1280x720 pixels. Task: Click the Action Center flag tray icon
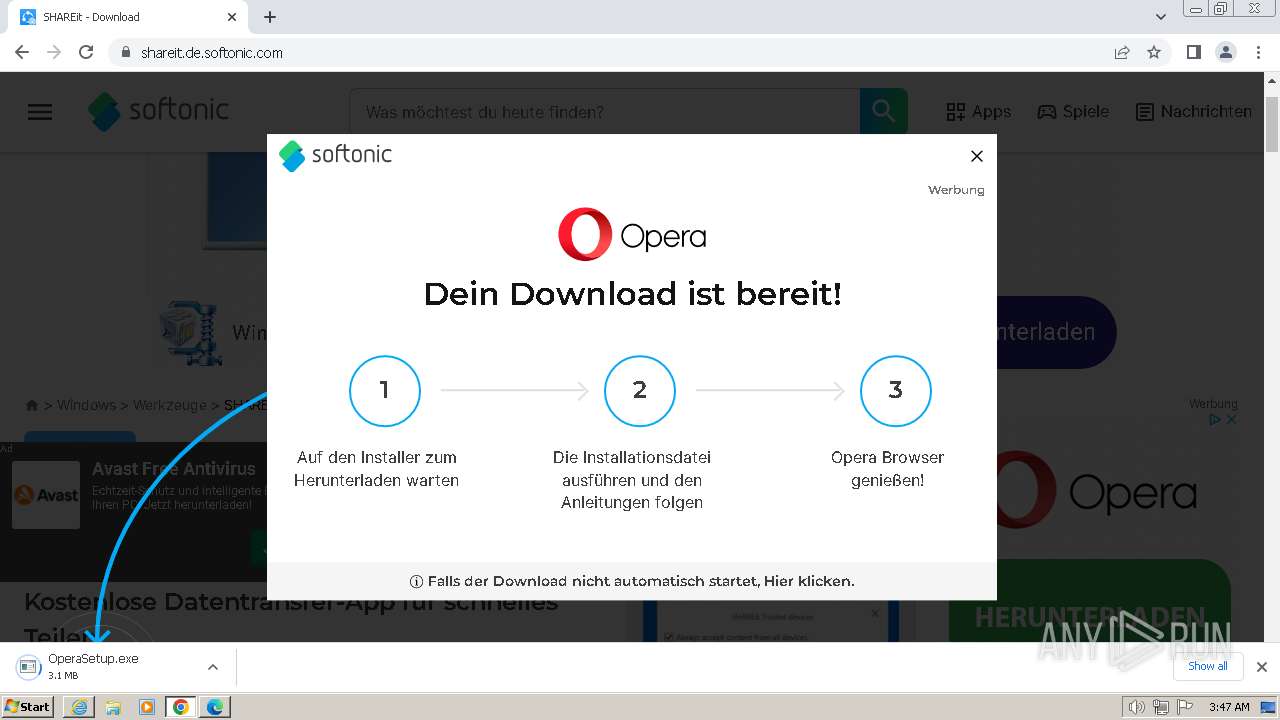coord(1185,707)
